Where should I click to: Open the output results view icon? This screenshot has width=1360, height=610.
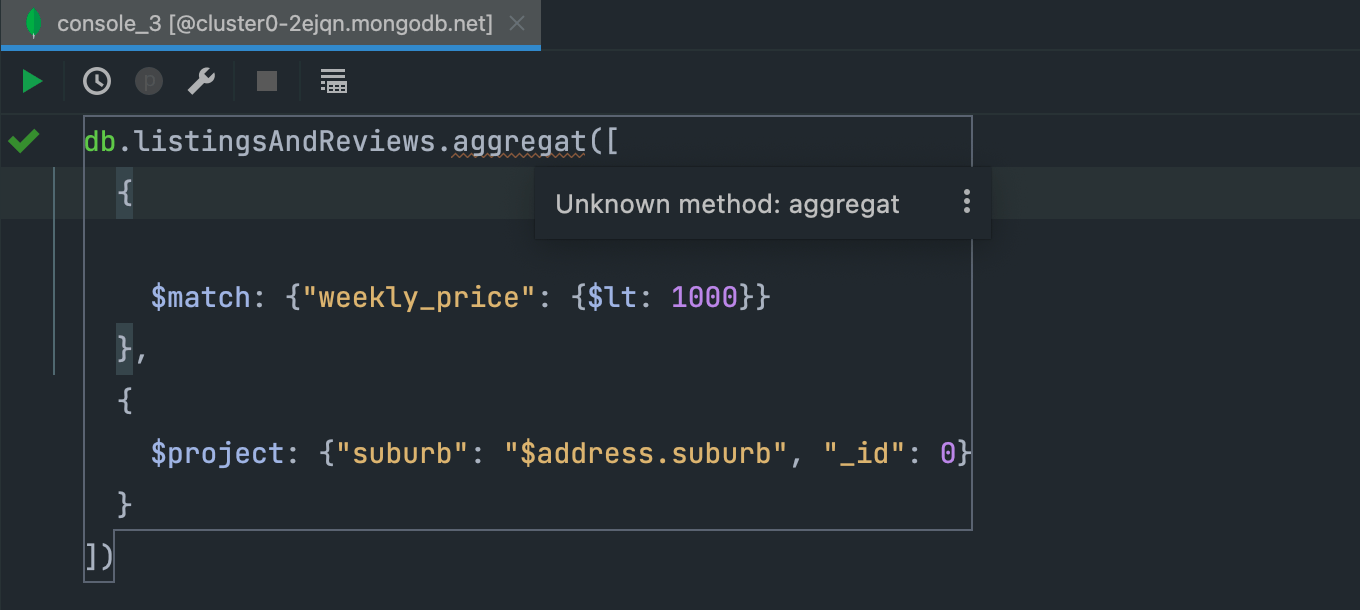[x=334, y=81]
